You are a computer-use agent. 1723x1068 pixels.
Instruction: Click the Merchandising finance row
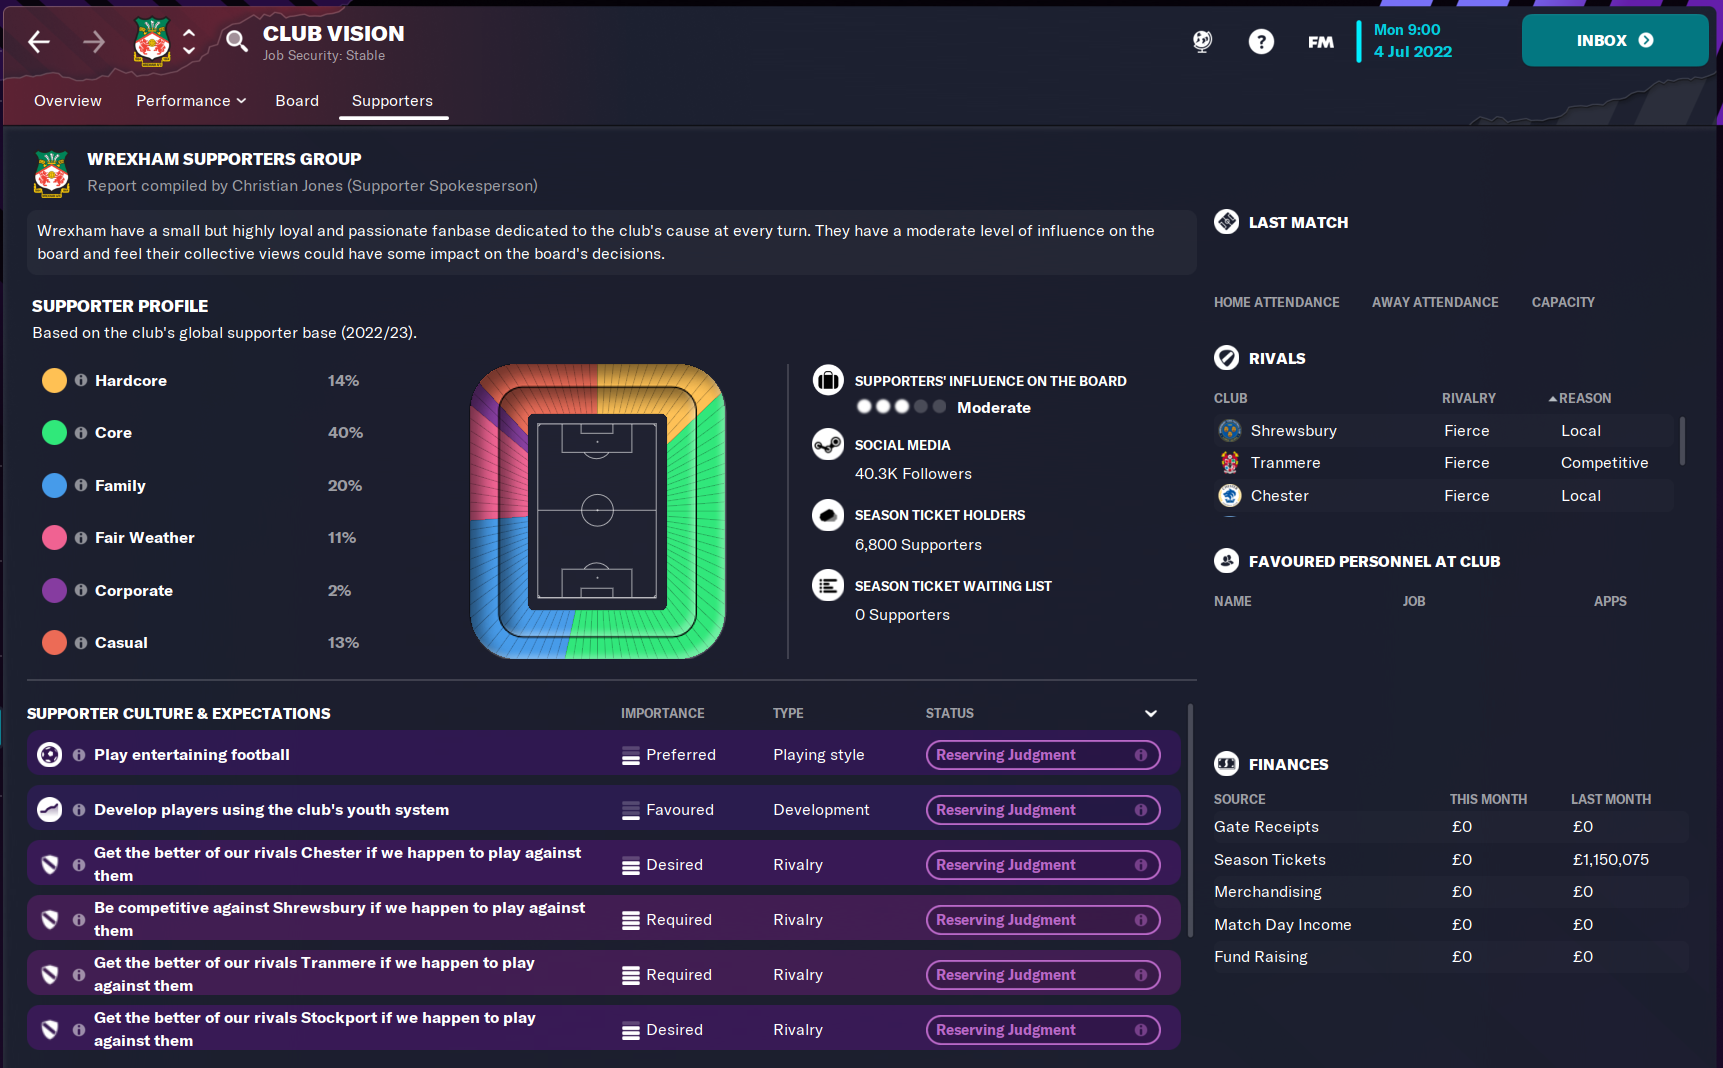1451,892
